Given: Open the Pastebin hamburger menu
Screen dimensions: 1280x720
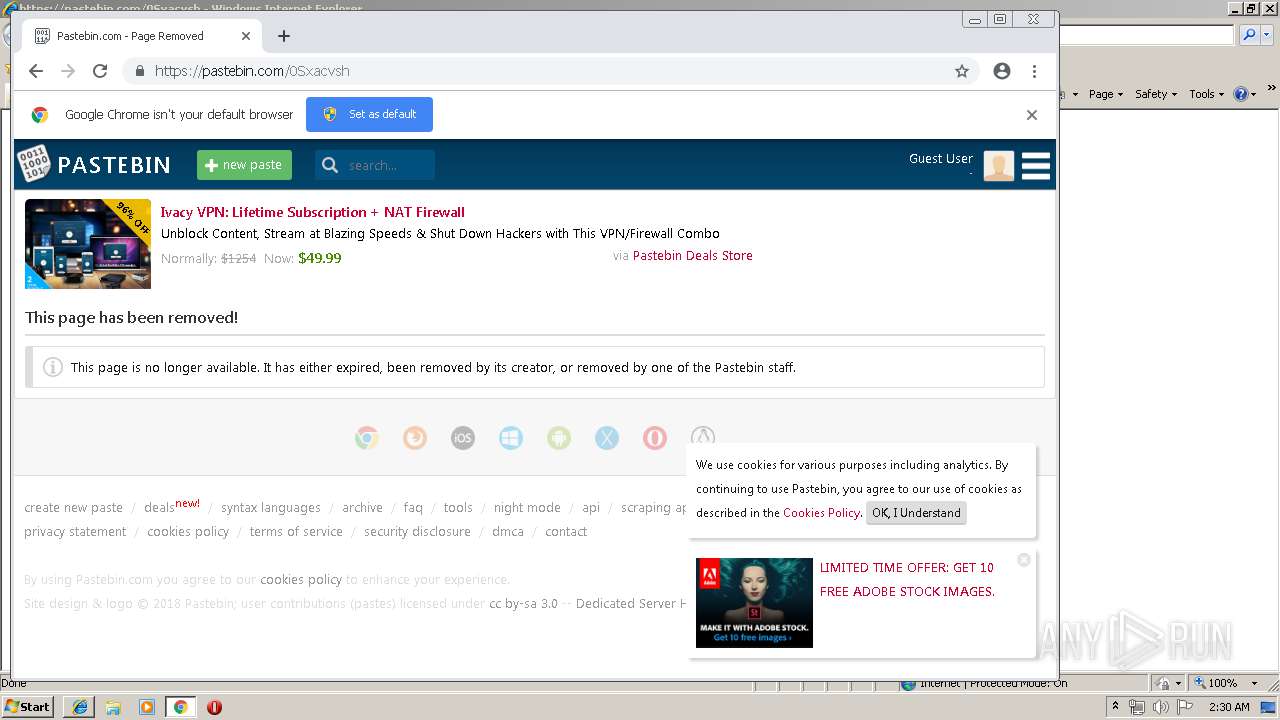Looking at the screenshot, I should (1036, 165).
